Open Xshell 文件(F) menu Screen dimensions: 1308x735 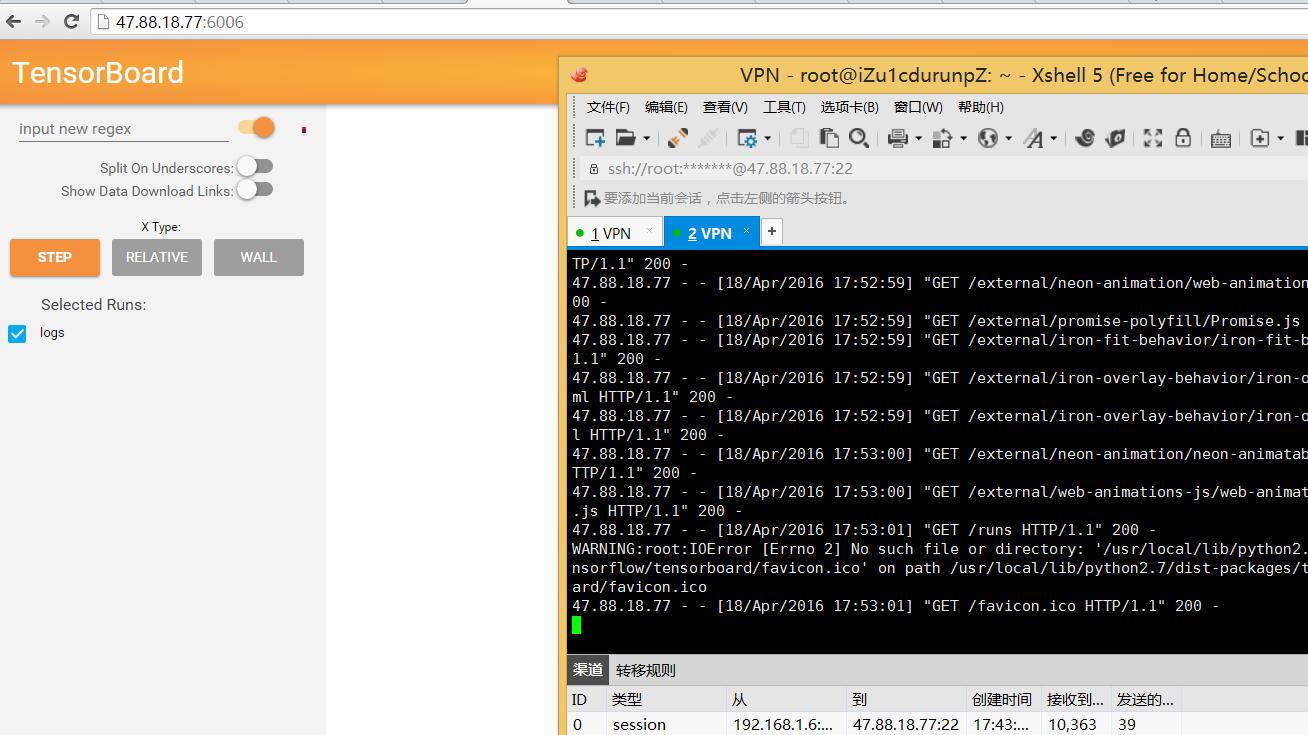pyautogui.click(x=608, y=107)
